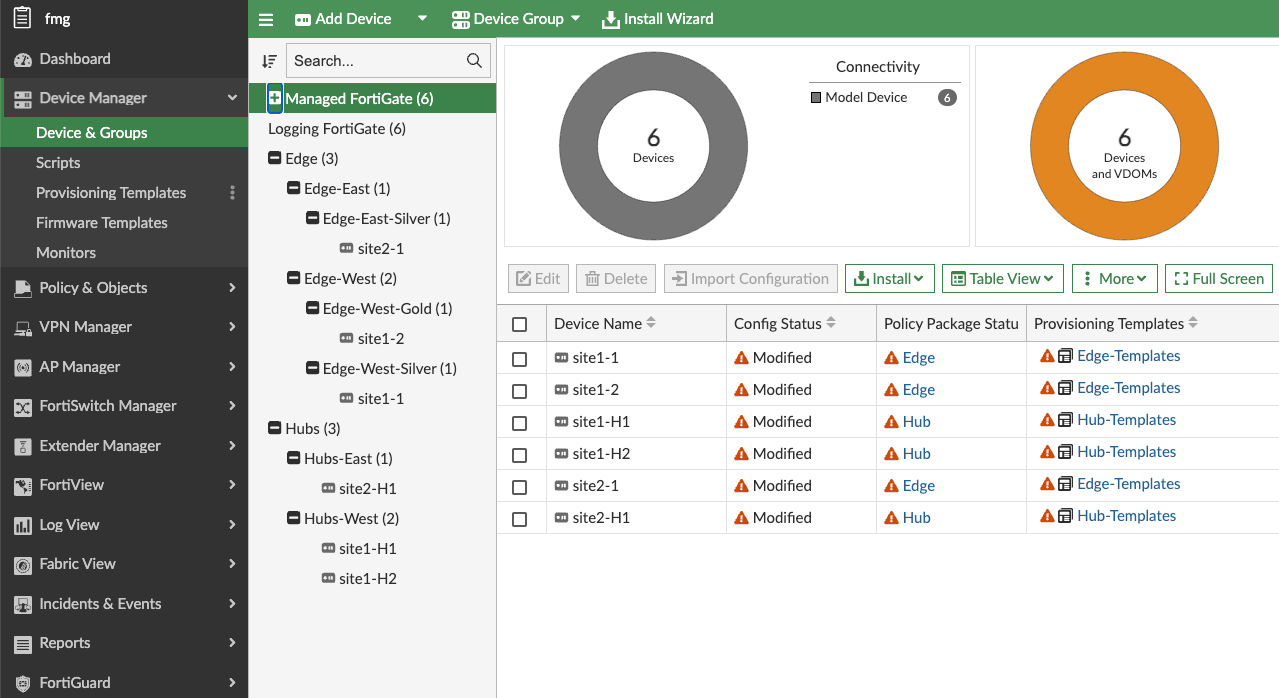Open the Table View dropdown
1279x698 pixels.
[x=1002, y=278]
